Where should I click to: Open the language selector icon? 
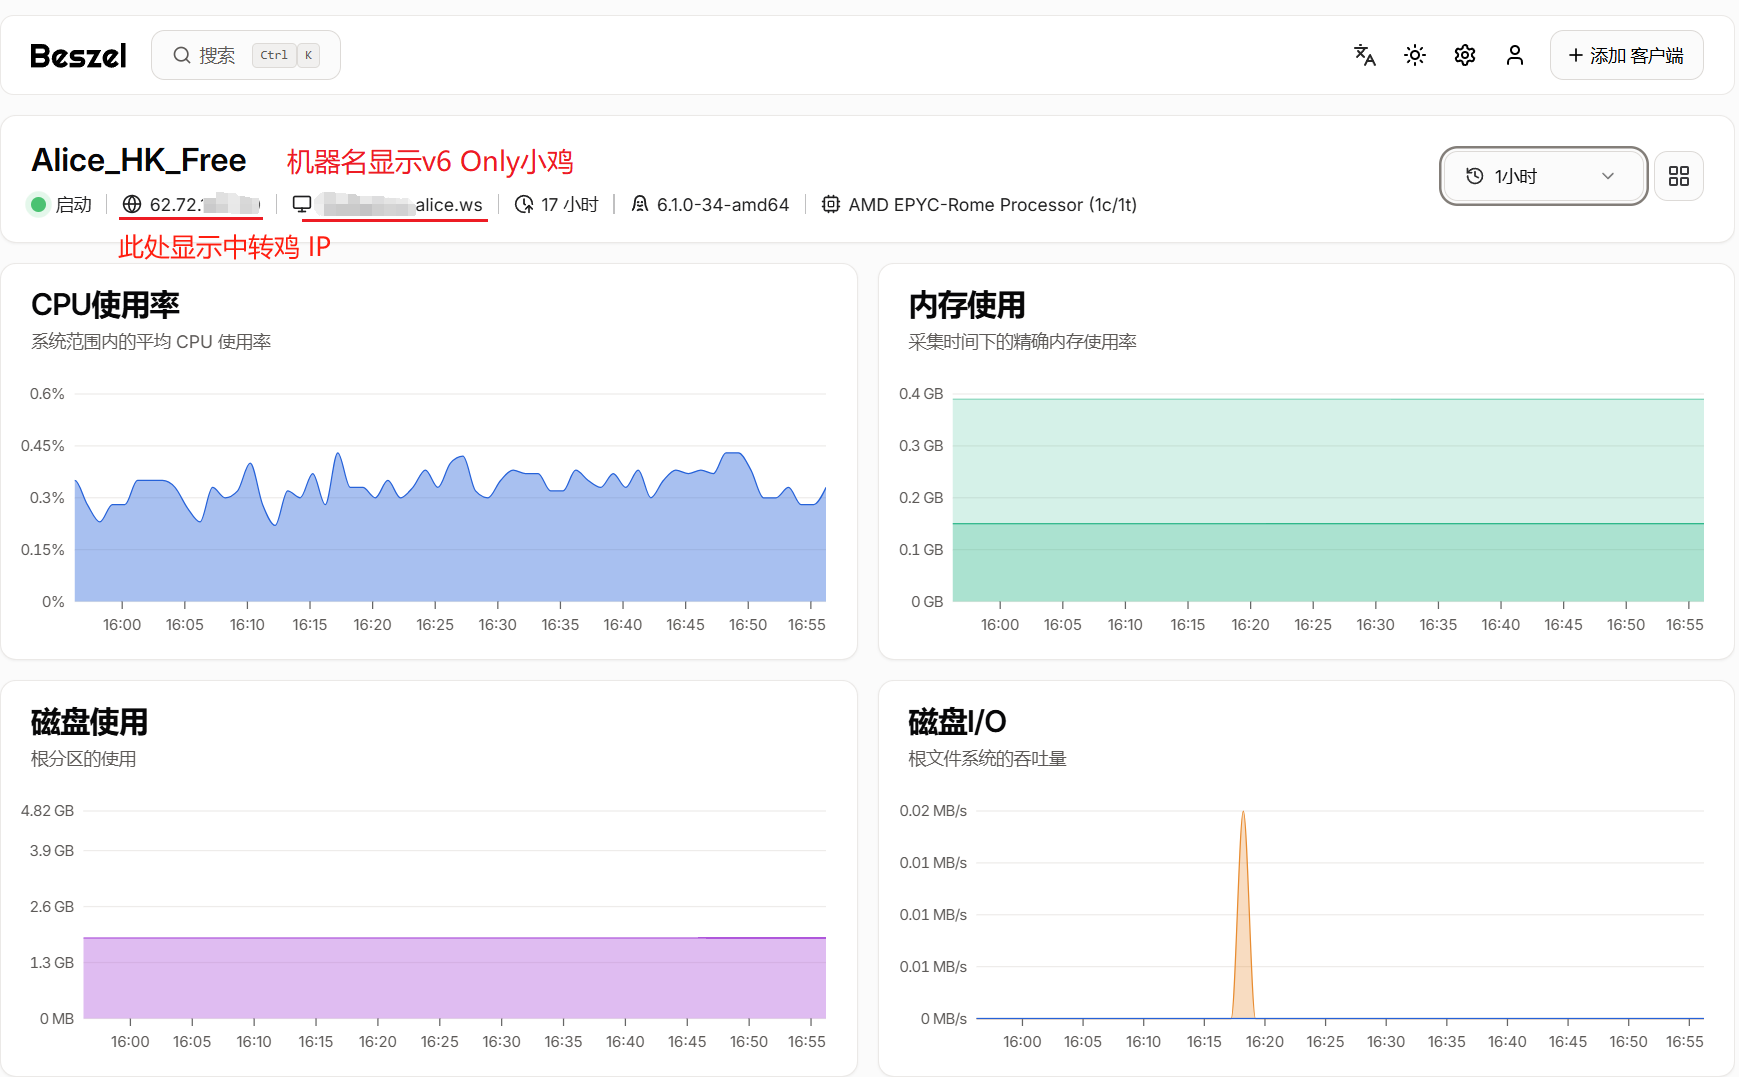pos(1365,55)
